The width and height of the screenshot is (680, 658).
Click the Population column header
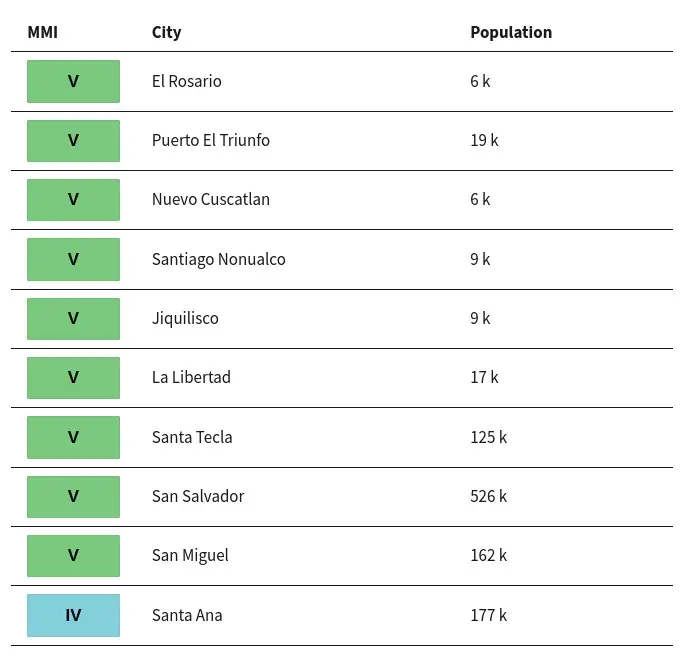click(511, 33)
